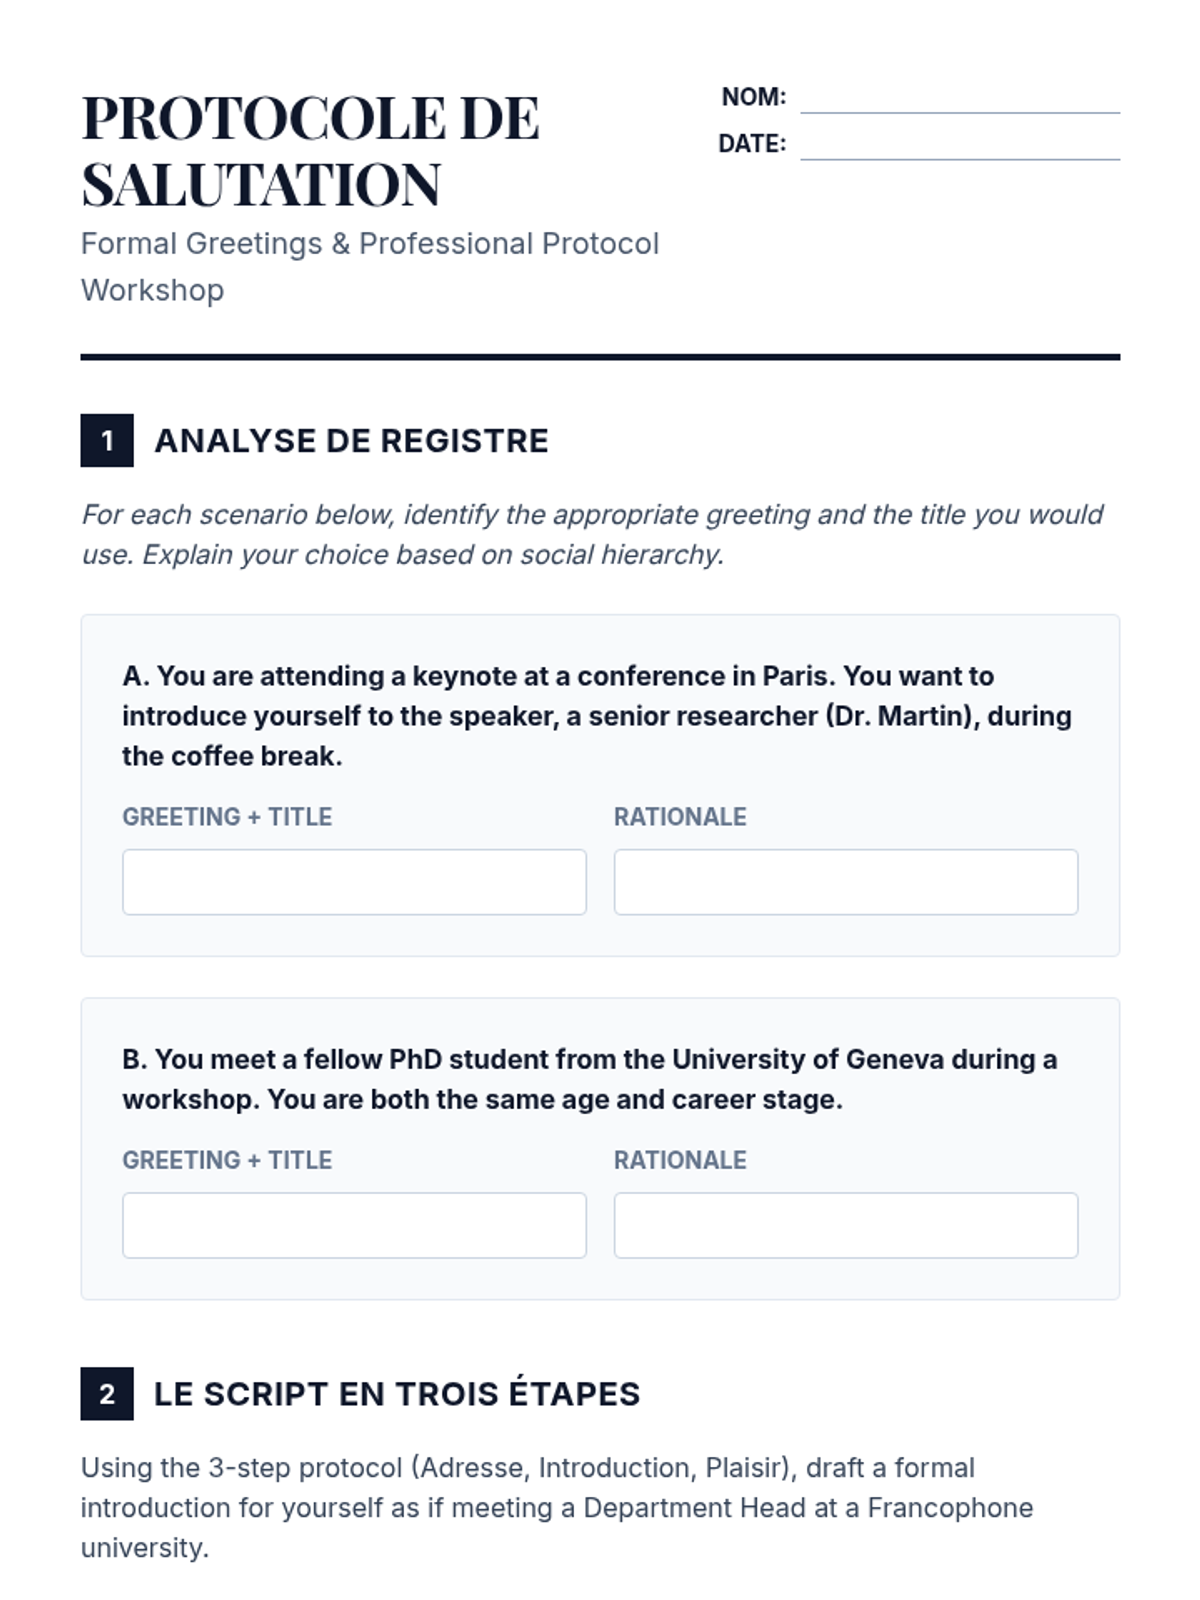Click Le Script en Trois Étapes heading

(x=396, y=1394)
